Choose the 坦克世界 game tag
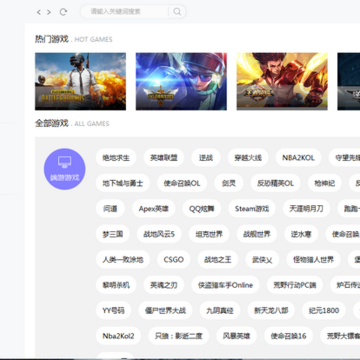The height and width of the screenshot is (360, 360). (209, 234)
